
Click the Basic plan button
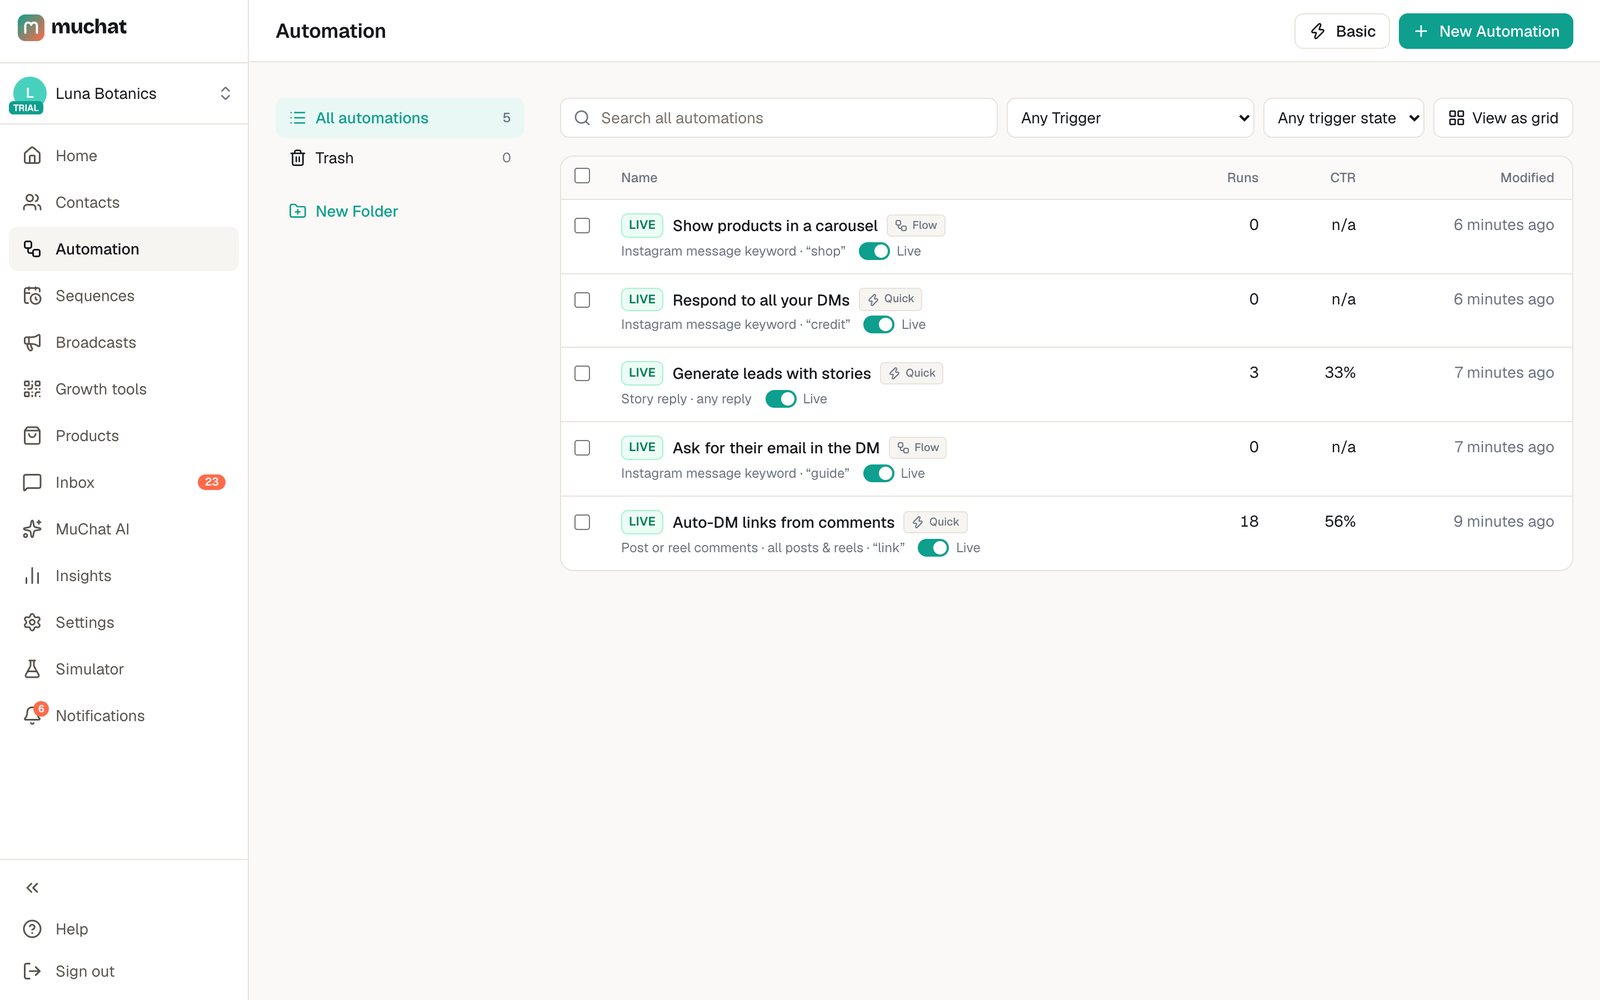[1342, 31]
